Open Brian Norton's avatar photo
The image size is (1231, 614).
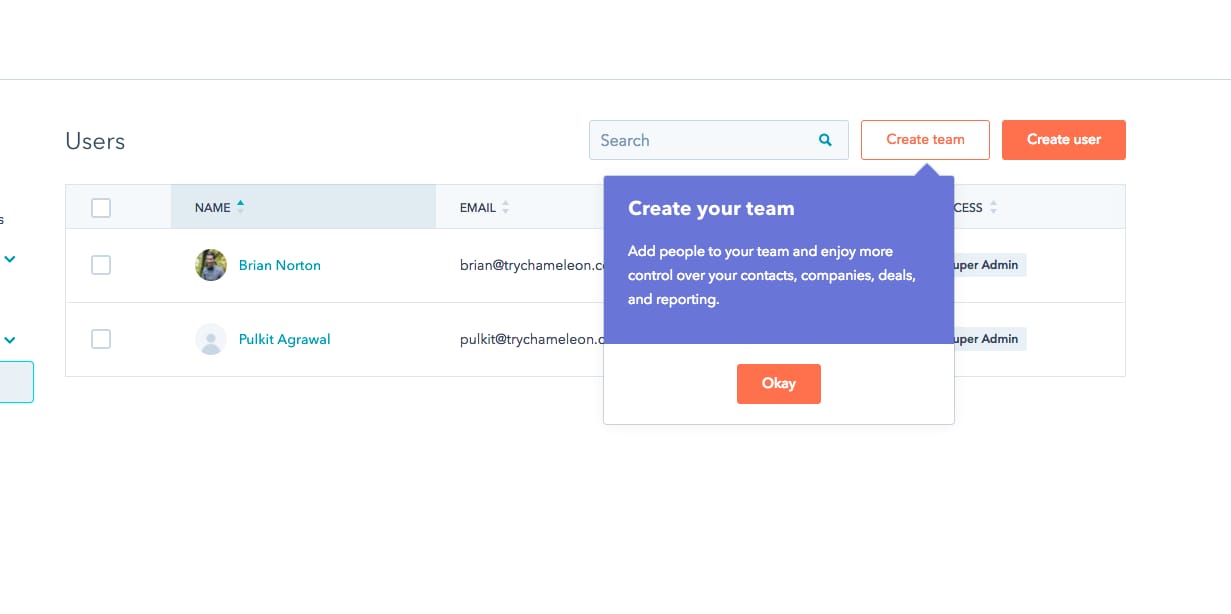[x=211, y=265]
